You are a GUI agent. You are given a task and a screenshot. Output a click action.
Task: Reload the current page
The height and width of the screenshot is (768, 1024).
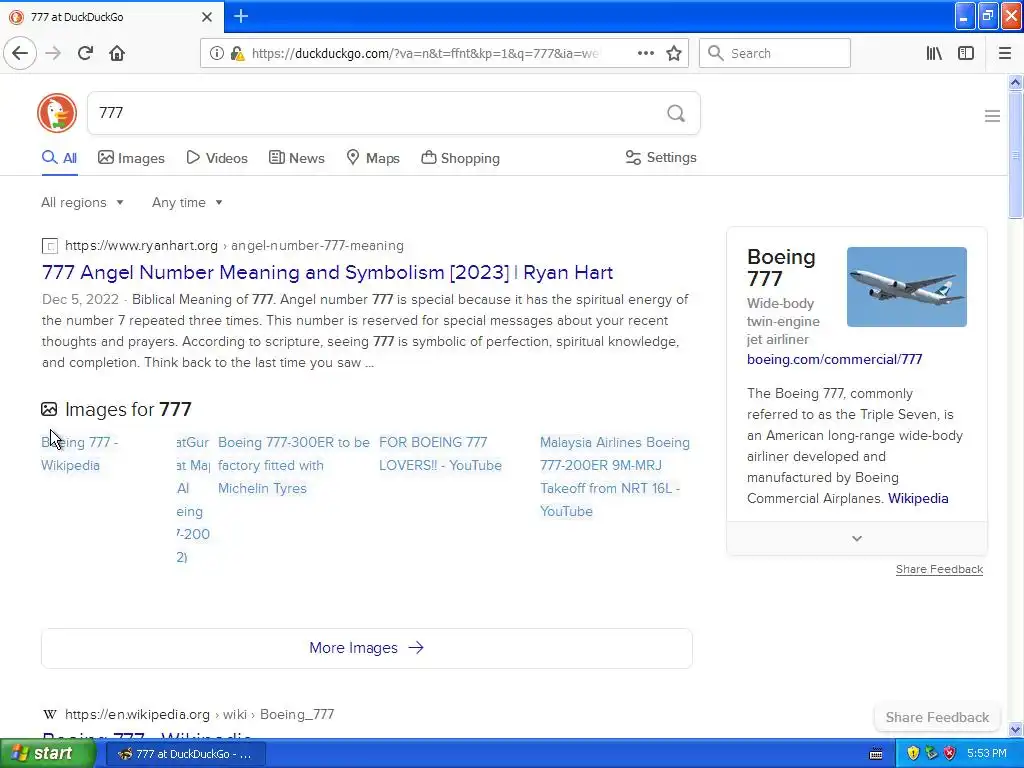click(85, 53)
